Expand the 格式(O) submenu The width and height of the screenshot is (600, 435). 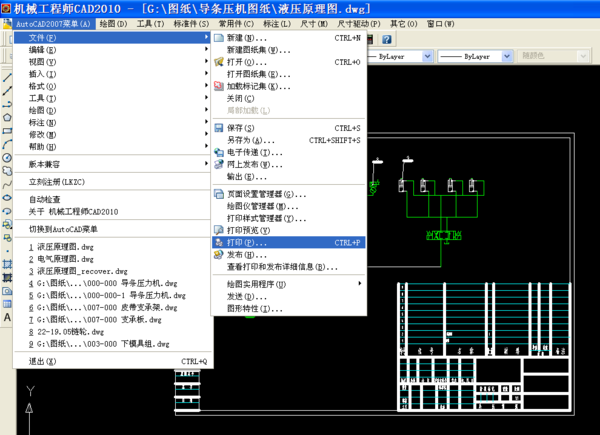(x=112, y=86)
